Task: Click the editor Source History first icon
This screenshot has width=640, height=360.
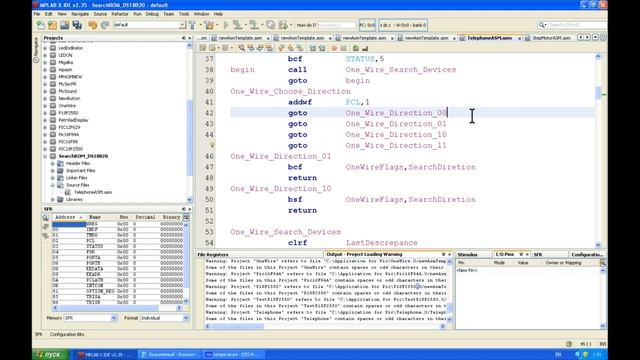Action: (x=202, y=48)
